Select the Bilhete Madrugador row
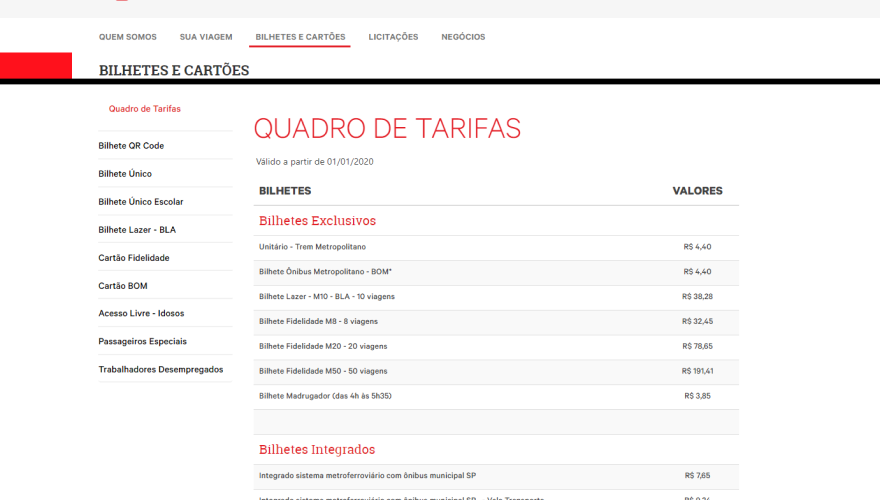 496,396
